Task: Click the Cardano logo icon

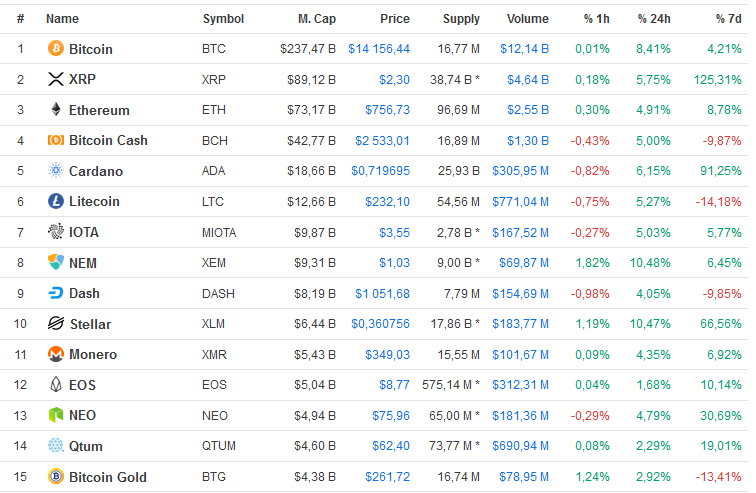Action: tap(56, 171)
